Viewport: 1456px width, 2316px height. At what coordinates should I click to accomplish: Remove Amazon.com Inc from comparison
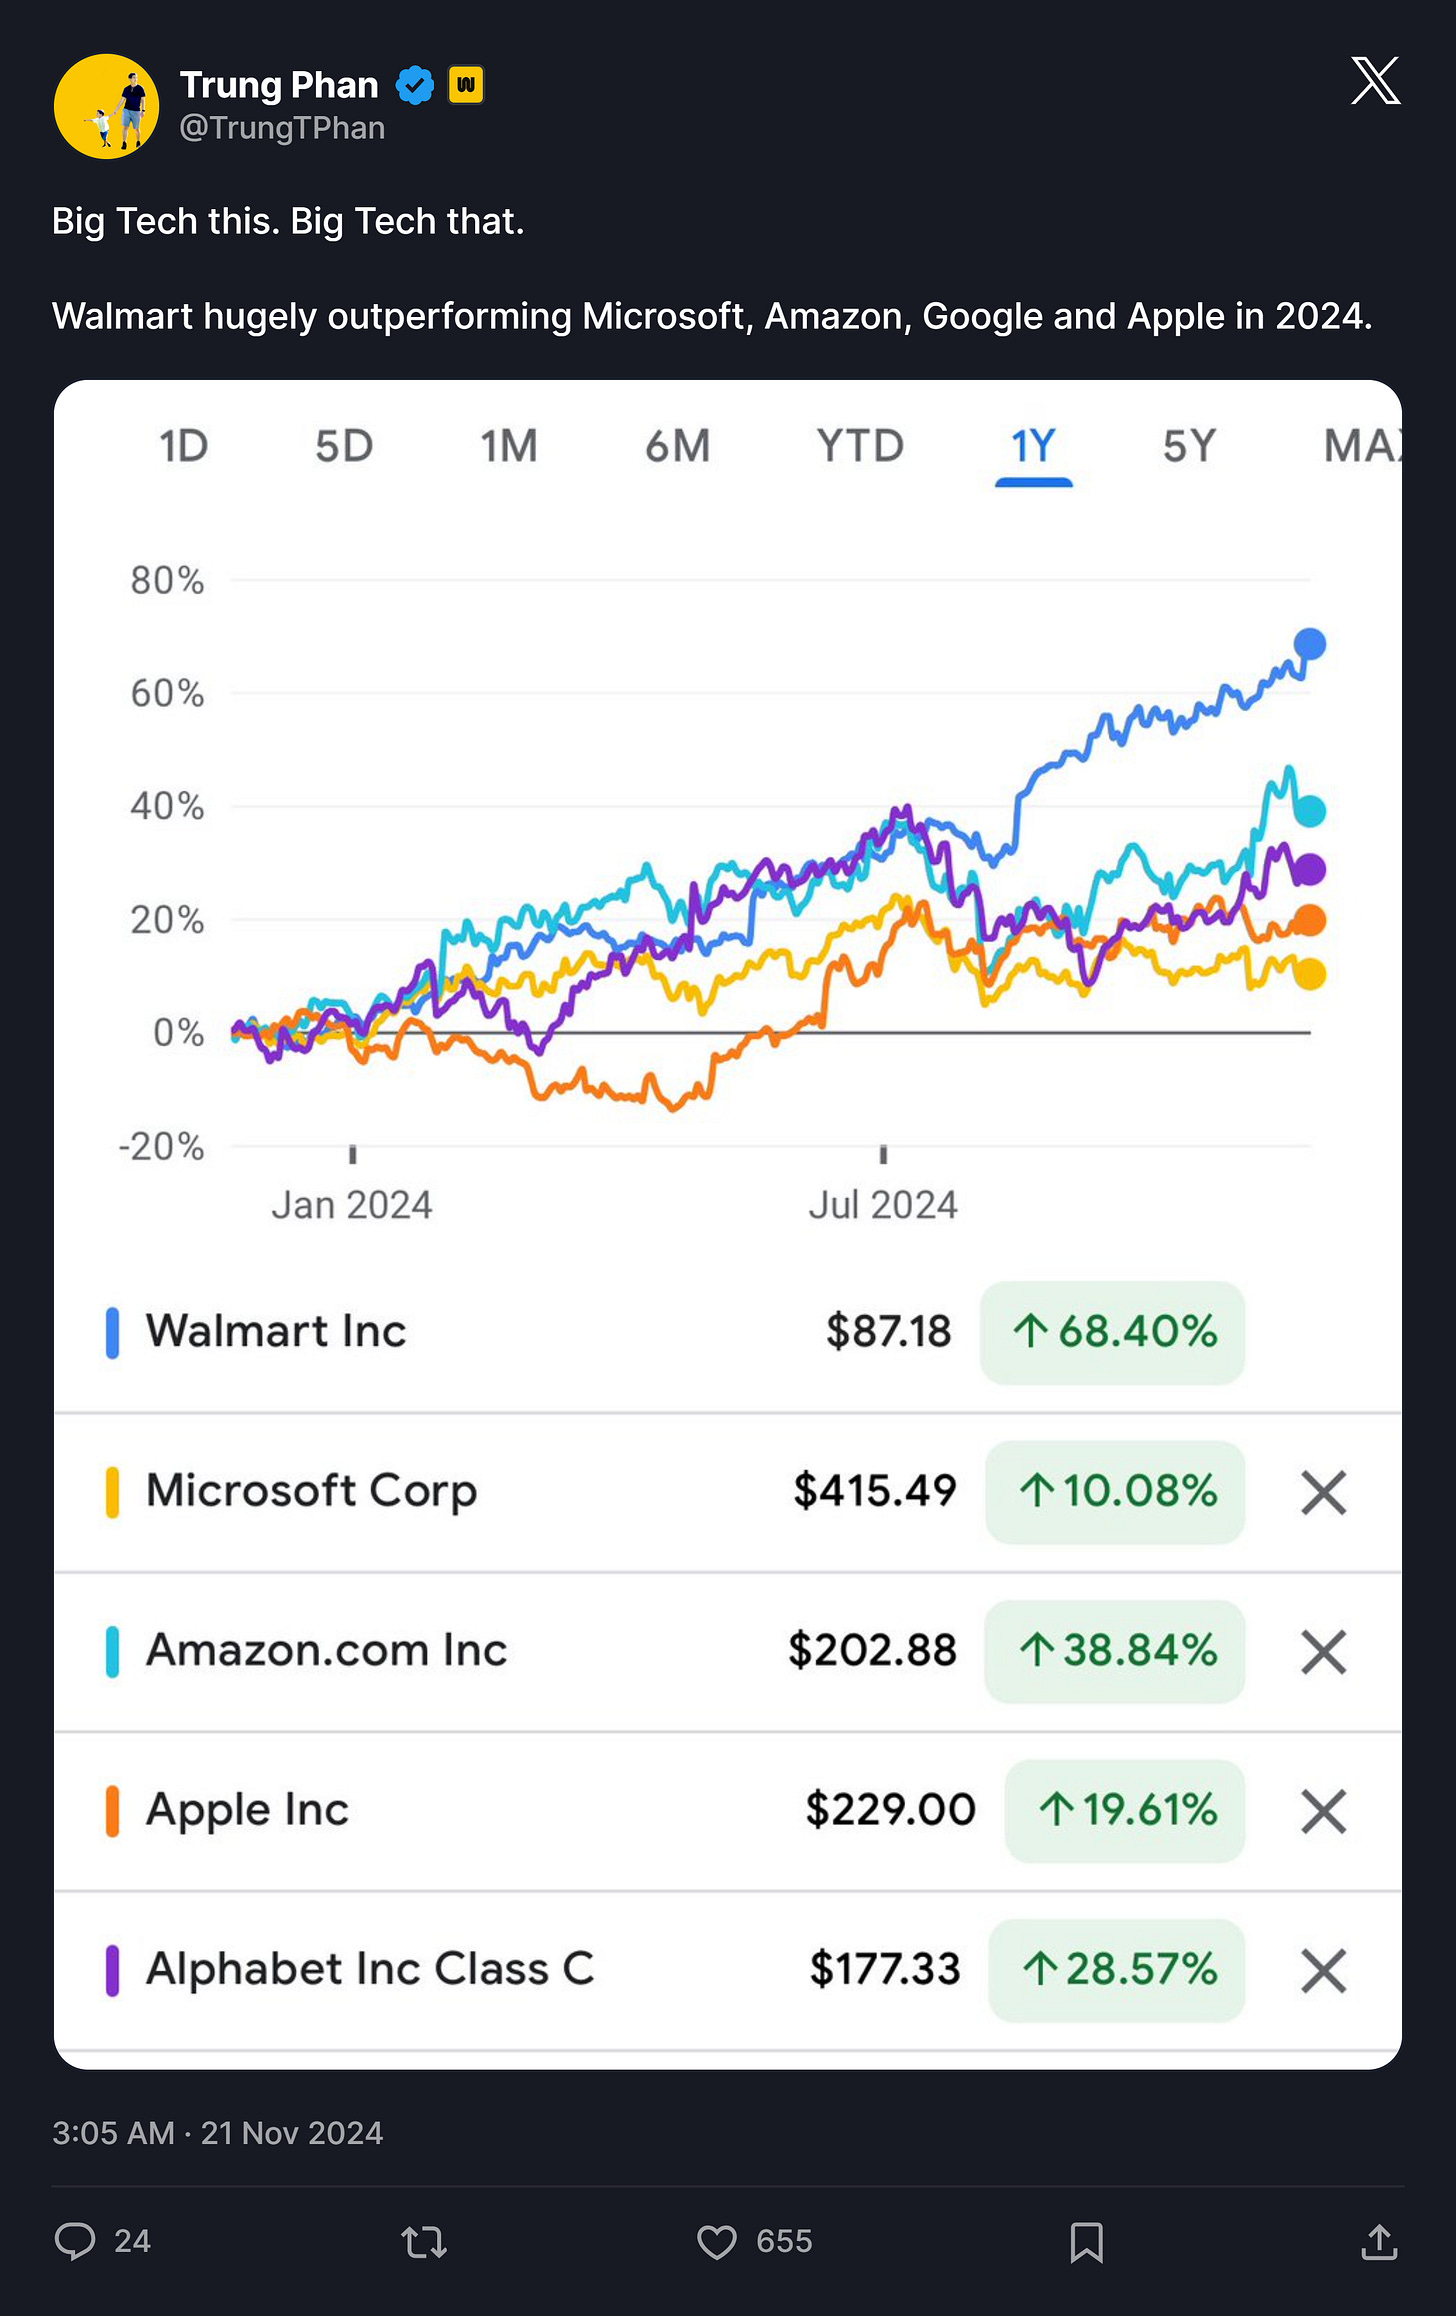pyautogui.click(x=1323, y=1651)
